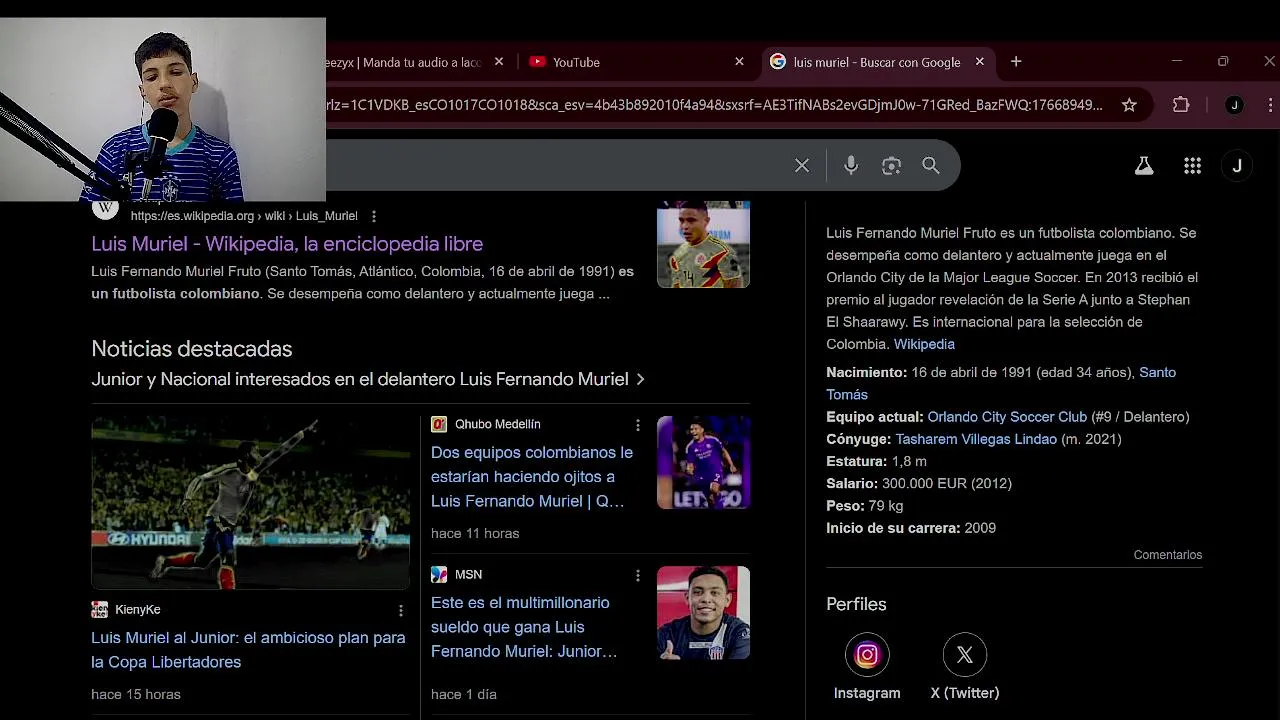Open options for Qhubo Medellín news
The image size is (1280, 720).
pyautogui.click(x=638, y=425)
